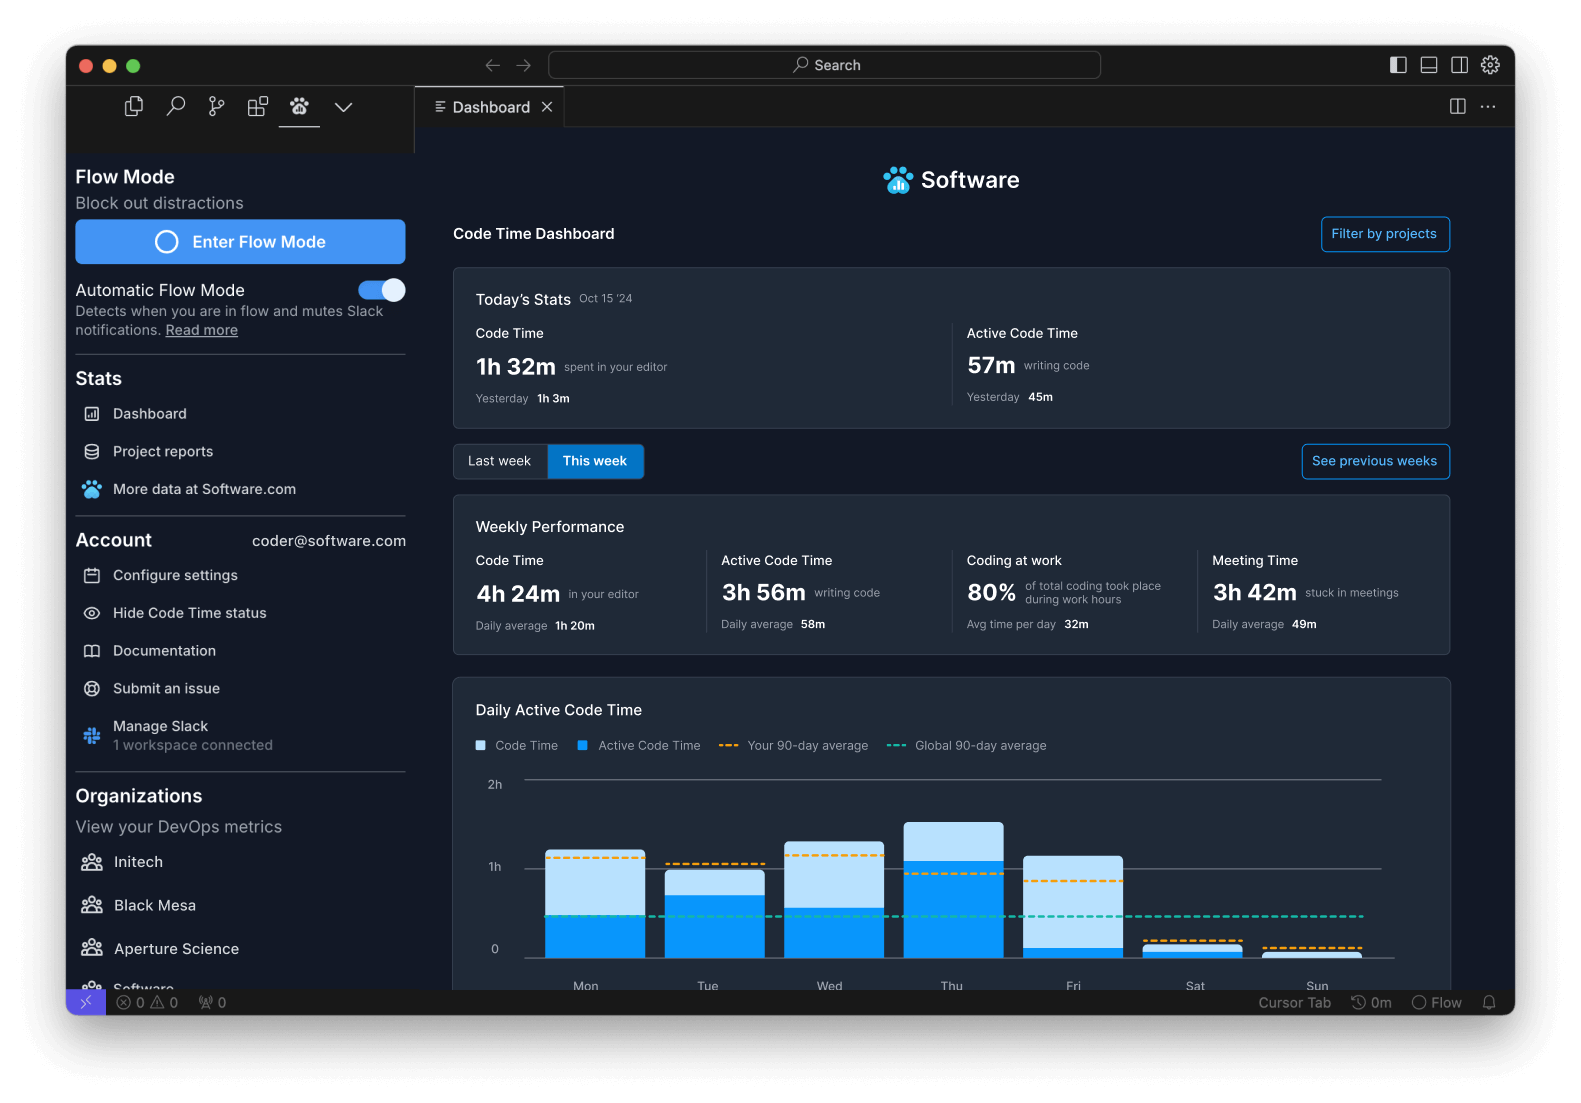Toggle Flow in the status bar
Screen dimensions: 1581x1103
click(x=1436, y=1002)
